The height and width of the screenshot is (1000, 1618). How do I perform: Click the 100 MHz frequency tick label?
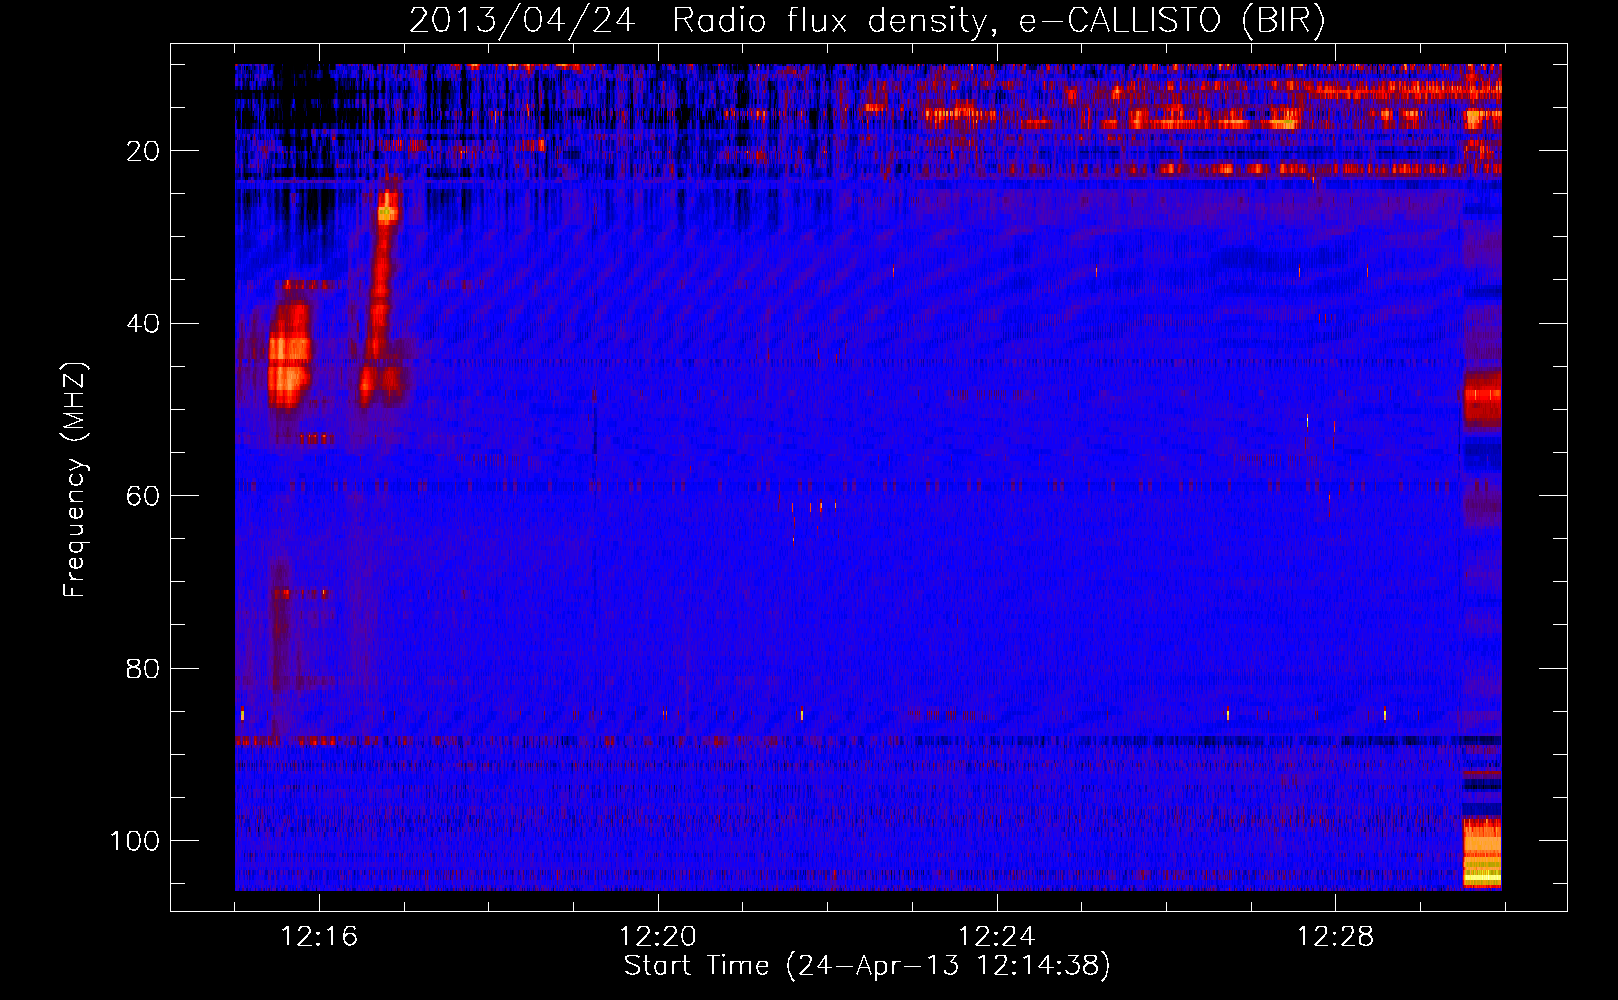coord(135,841)
